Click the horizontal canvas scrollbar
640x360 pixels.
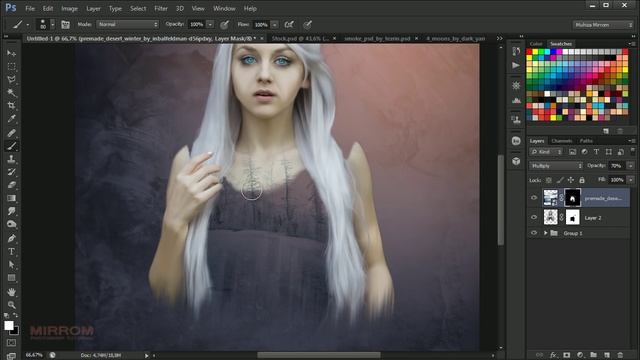click(318, 355)
